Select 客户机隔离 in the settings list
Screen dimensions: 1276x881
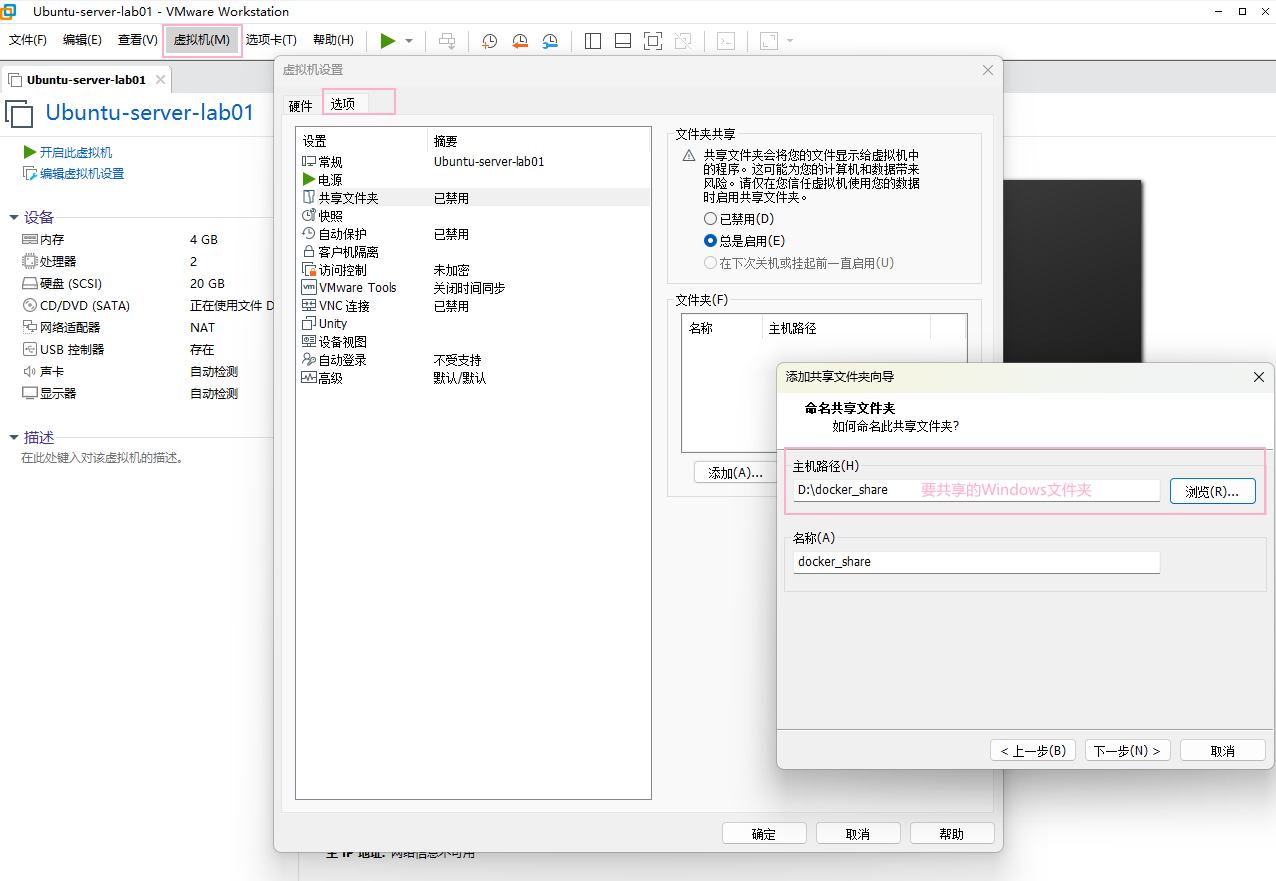click(x=473, y=252)
